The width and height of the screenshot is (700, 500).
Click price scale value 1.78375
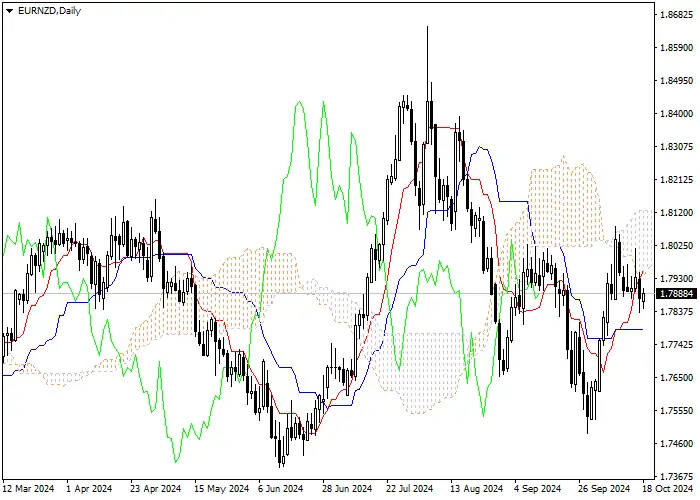pyautogui.click(x=676, y=312)
